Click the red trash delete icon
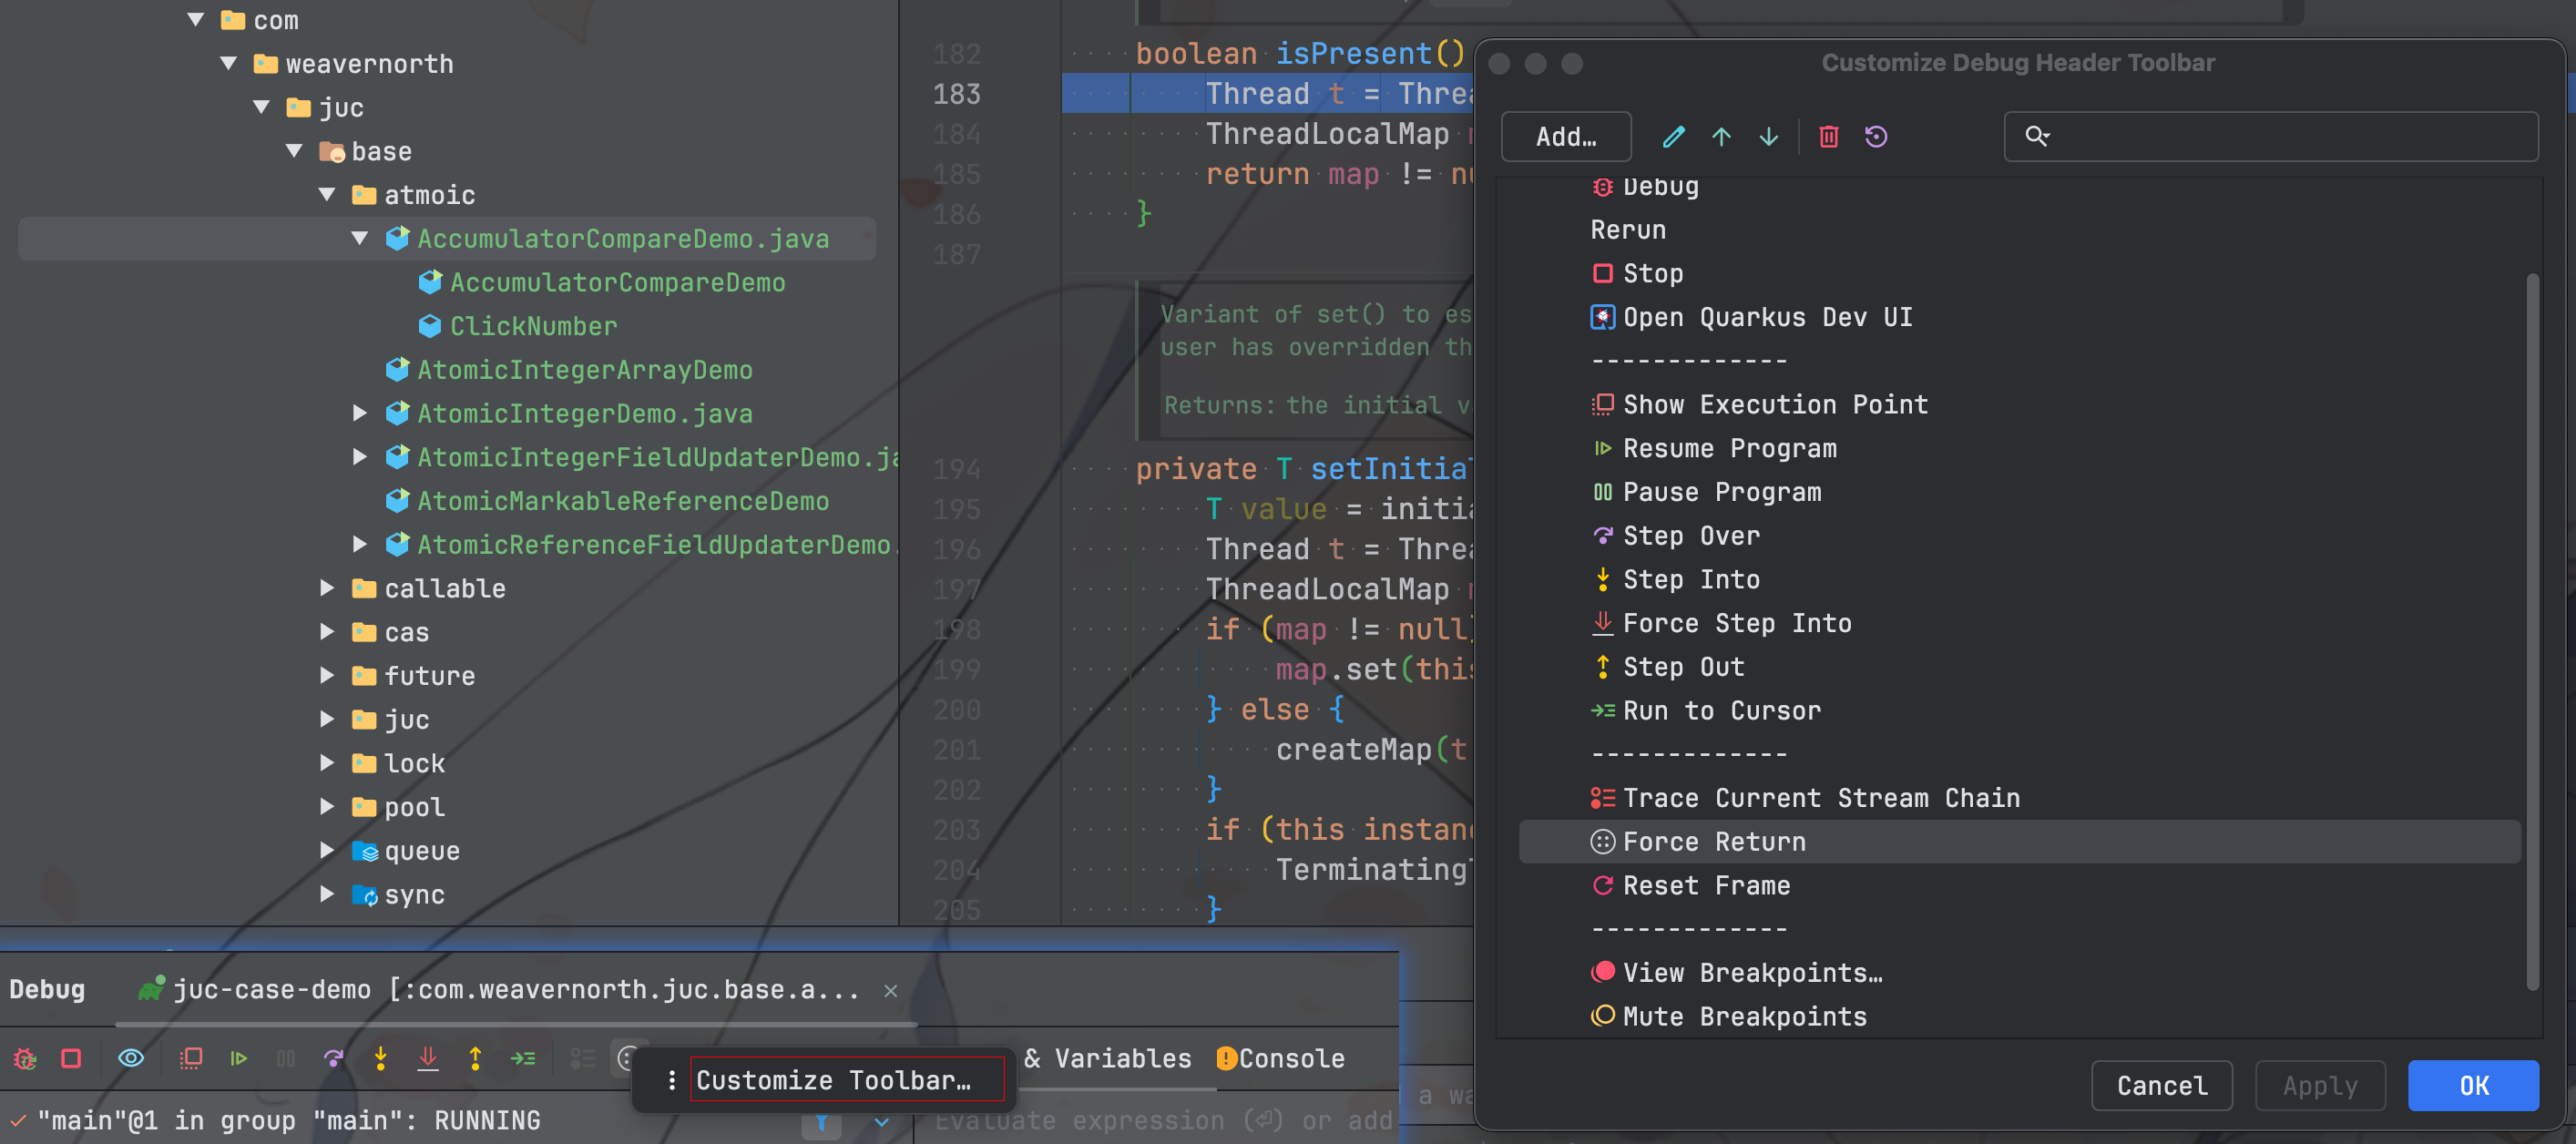This screenshot has height=1144, width=2576. [1828, 137]
